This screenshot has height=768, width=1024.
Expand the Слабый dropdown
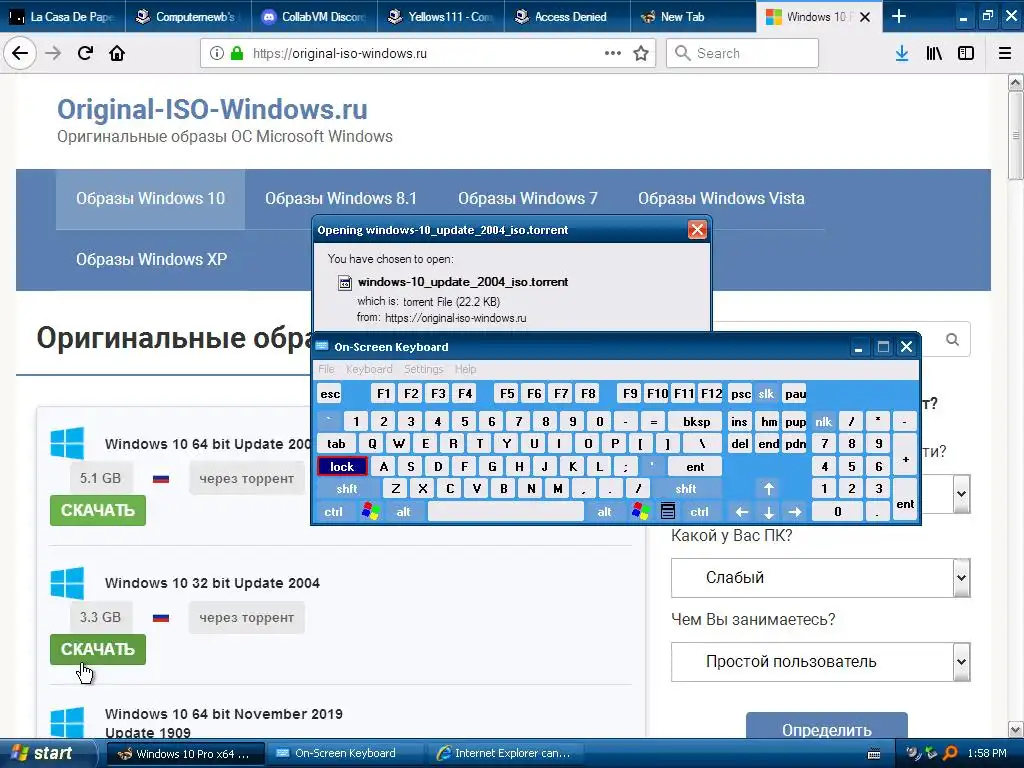961,578
